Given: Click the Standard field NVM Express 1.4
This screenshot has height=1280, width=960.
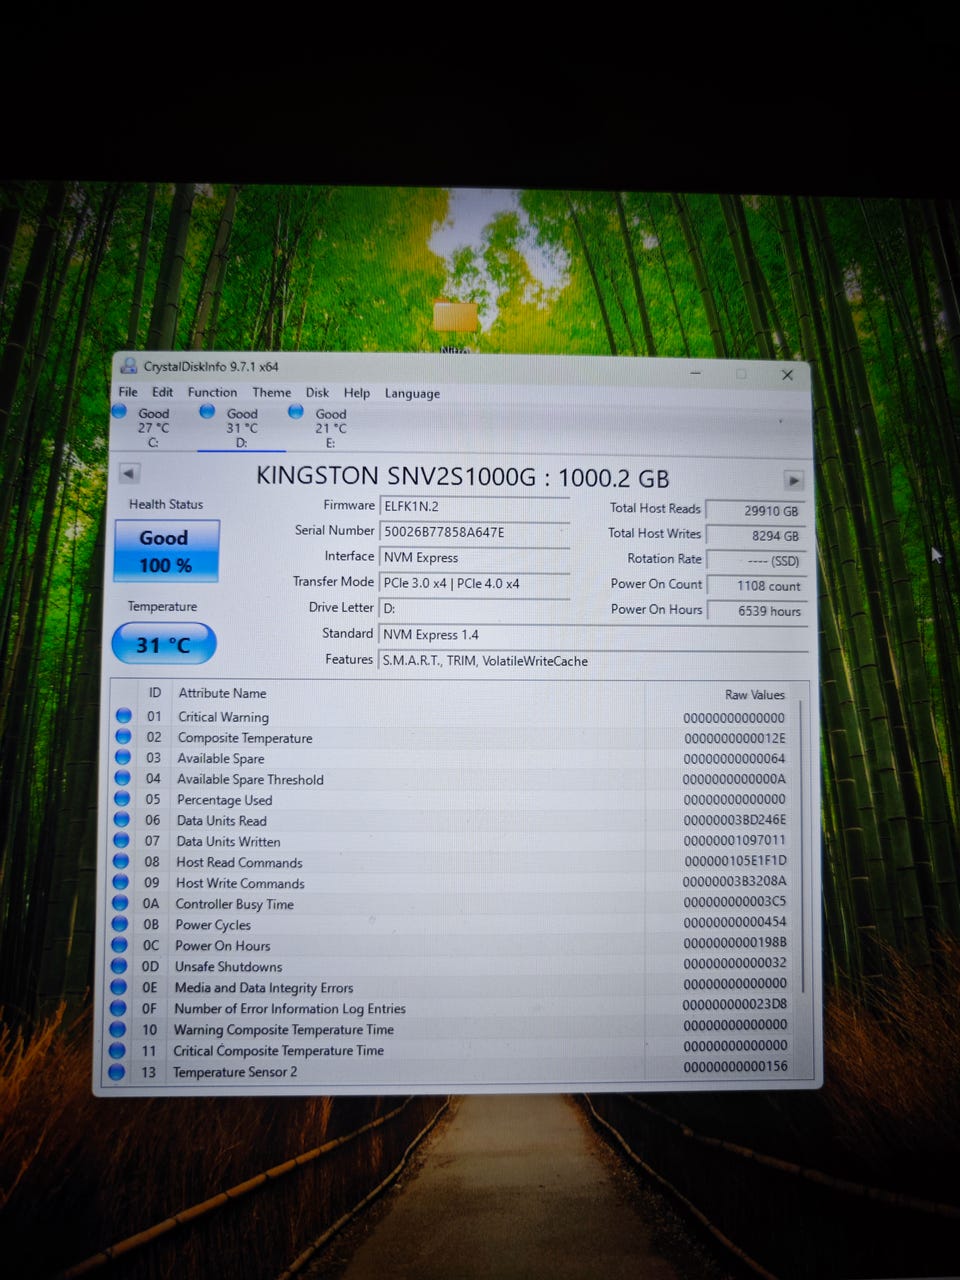Looking at the screenshot, I should [x=593, y=635].
